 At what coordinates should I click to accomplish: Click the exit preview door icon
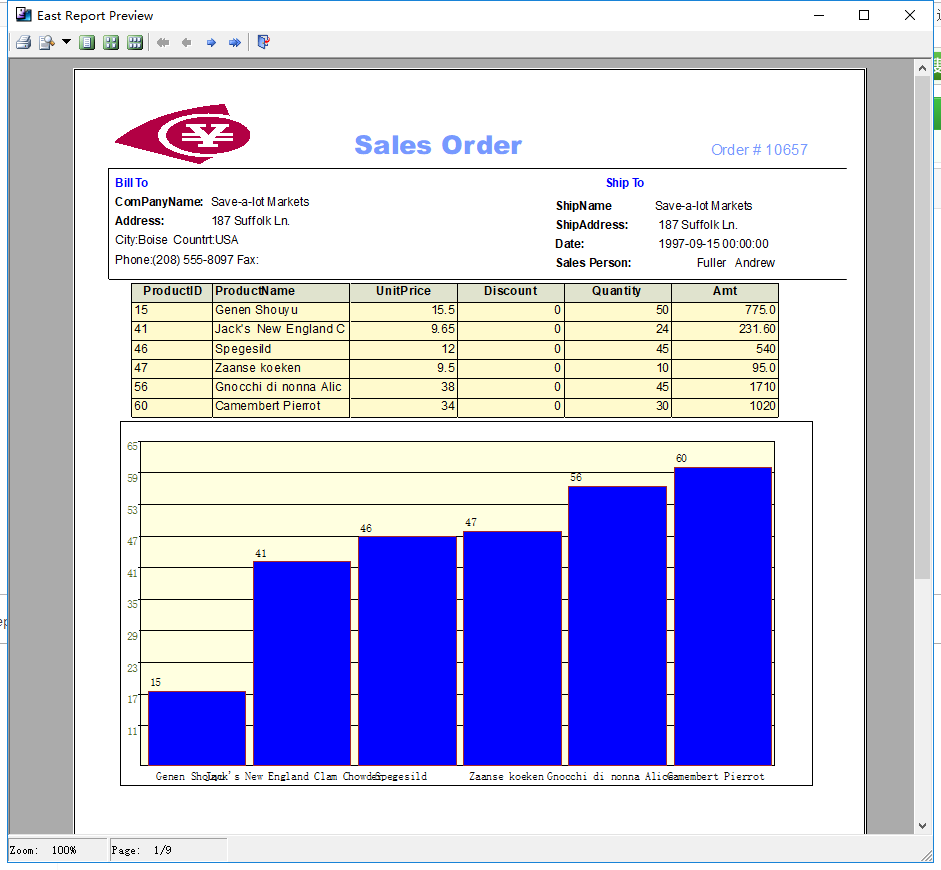pyautogui.click(x=263, y=42)
